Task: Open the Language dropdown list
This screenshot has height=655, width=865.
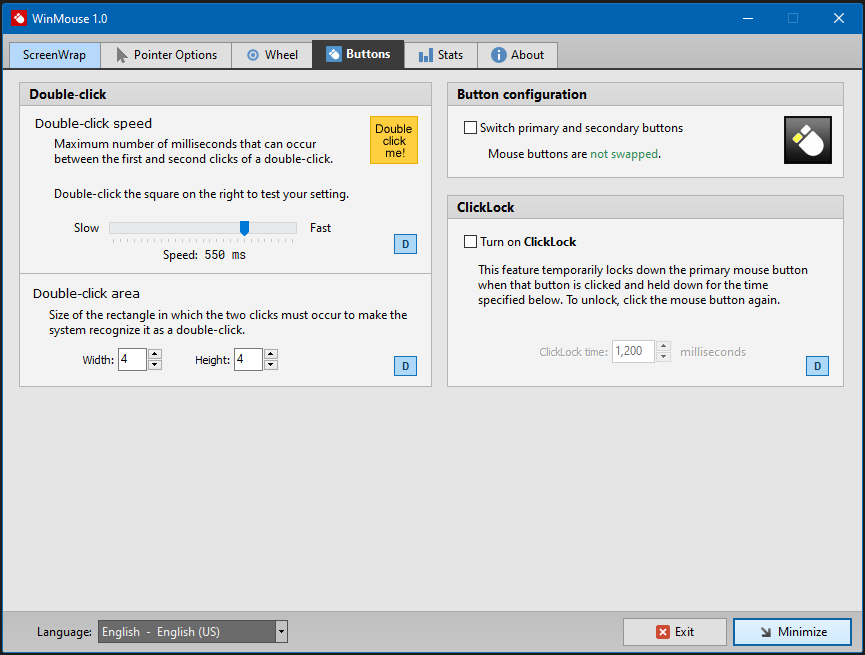Action: [x=281, y=632]
